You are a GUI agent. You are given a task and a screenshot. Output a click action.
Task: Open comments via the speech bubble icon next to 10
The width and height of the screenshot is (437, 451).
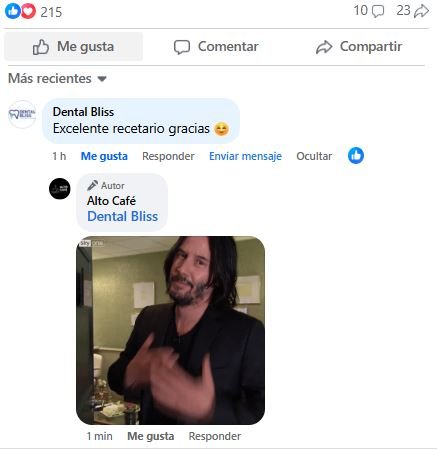(x=378, y=11)
